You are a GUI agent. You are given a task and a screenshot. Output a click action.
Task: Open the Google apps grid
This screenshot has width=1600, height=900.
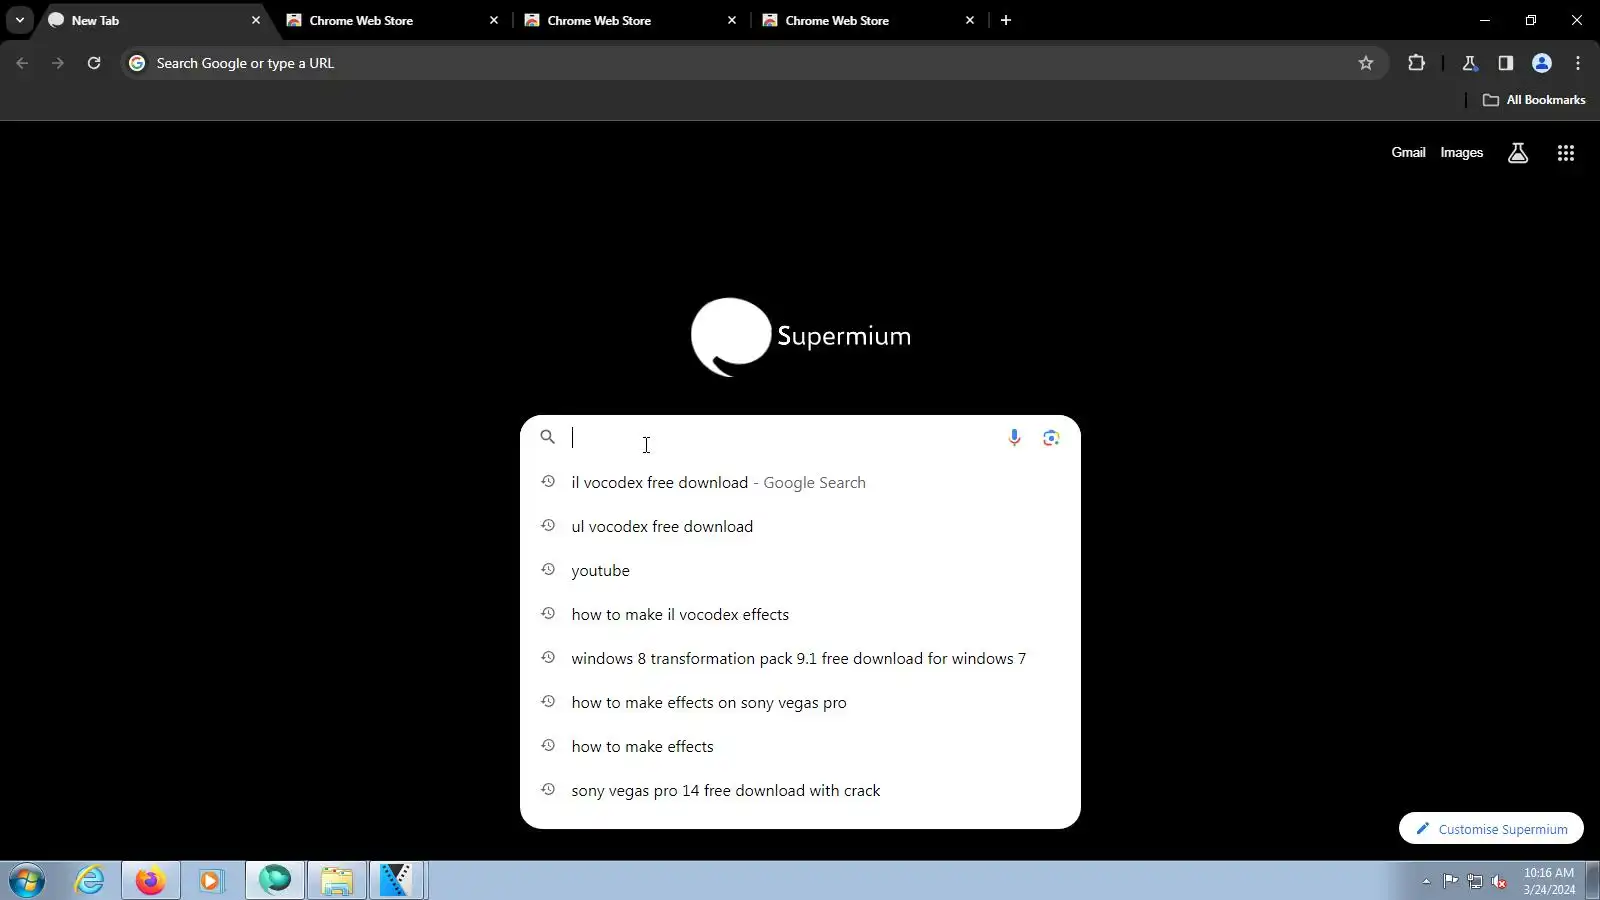click(x=1566, y=153)
